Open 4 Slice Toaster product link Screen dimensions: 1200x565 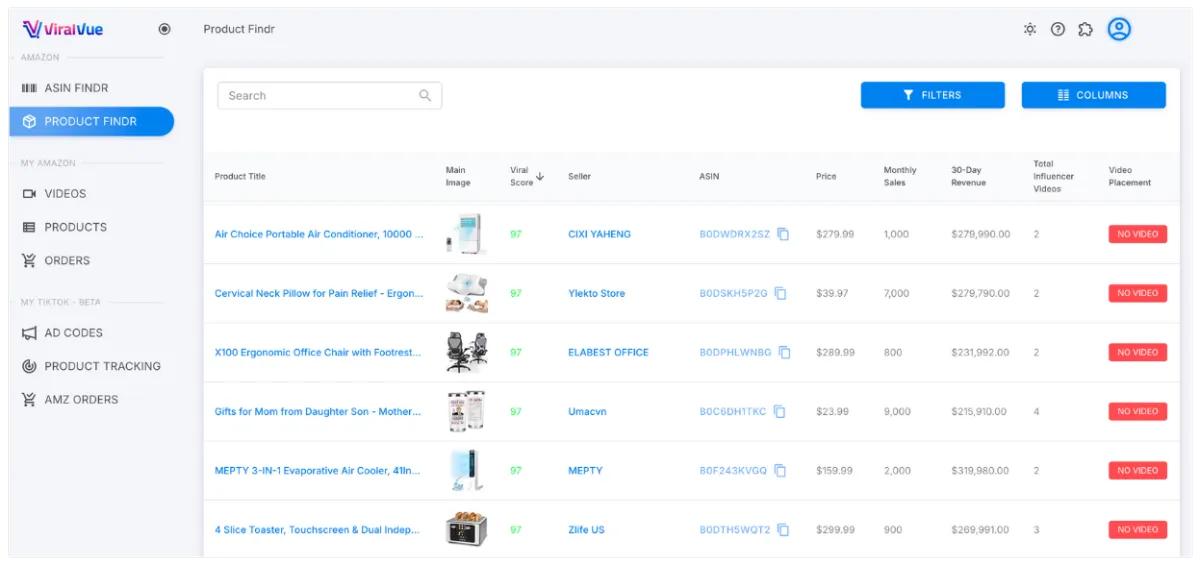[x=317, y=530]
